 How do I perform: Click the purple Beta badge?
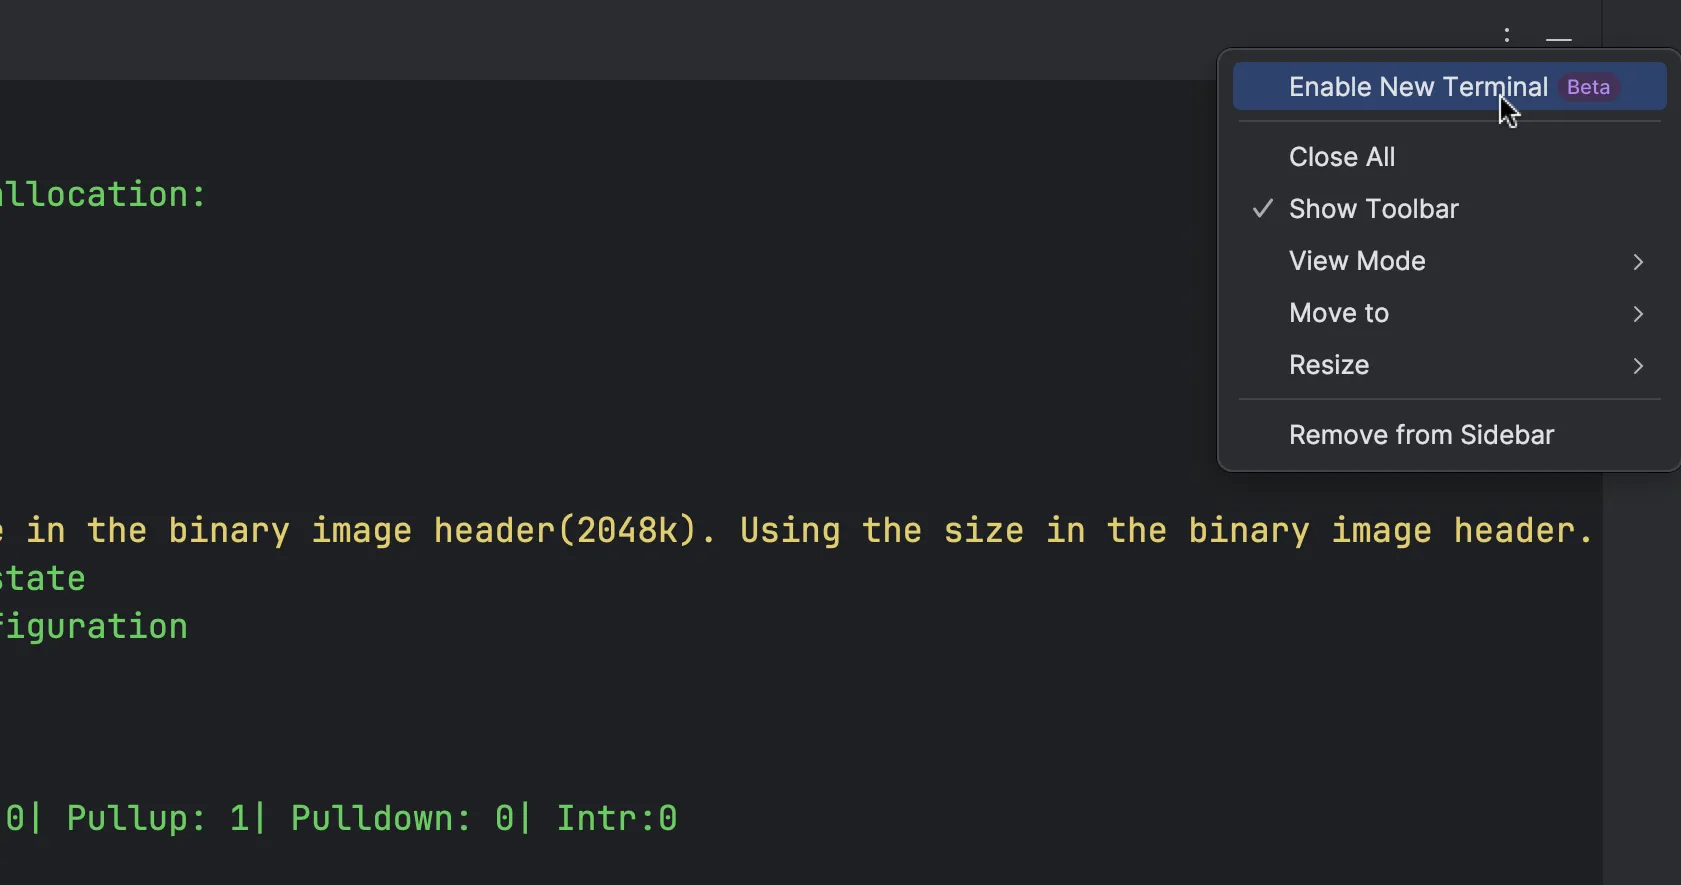[1588, 87]
